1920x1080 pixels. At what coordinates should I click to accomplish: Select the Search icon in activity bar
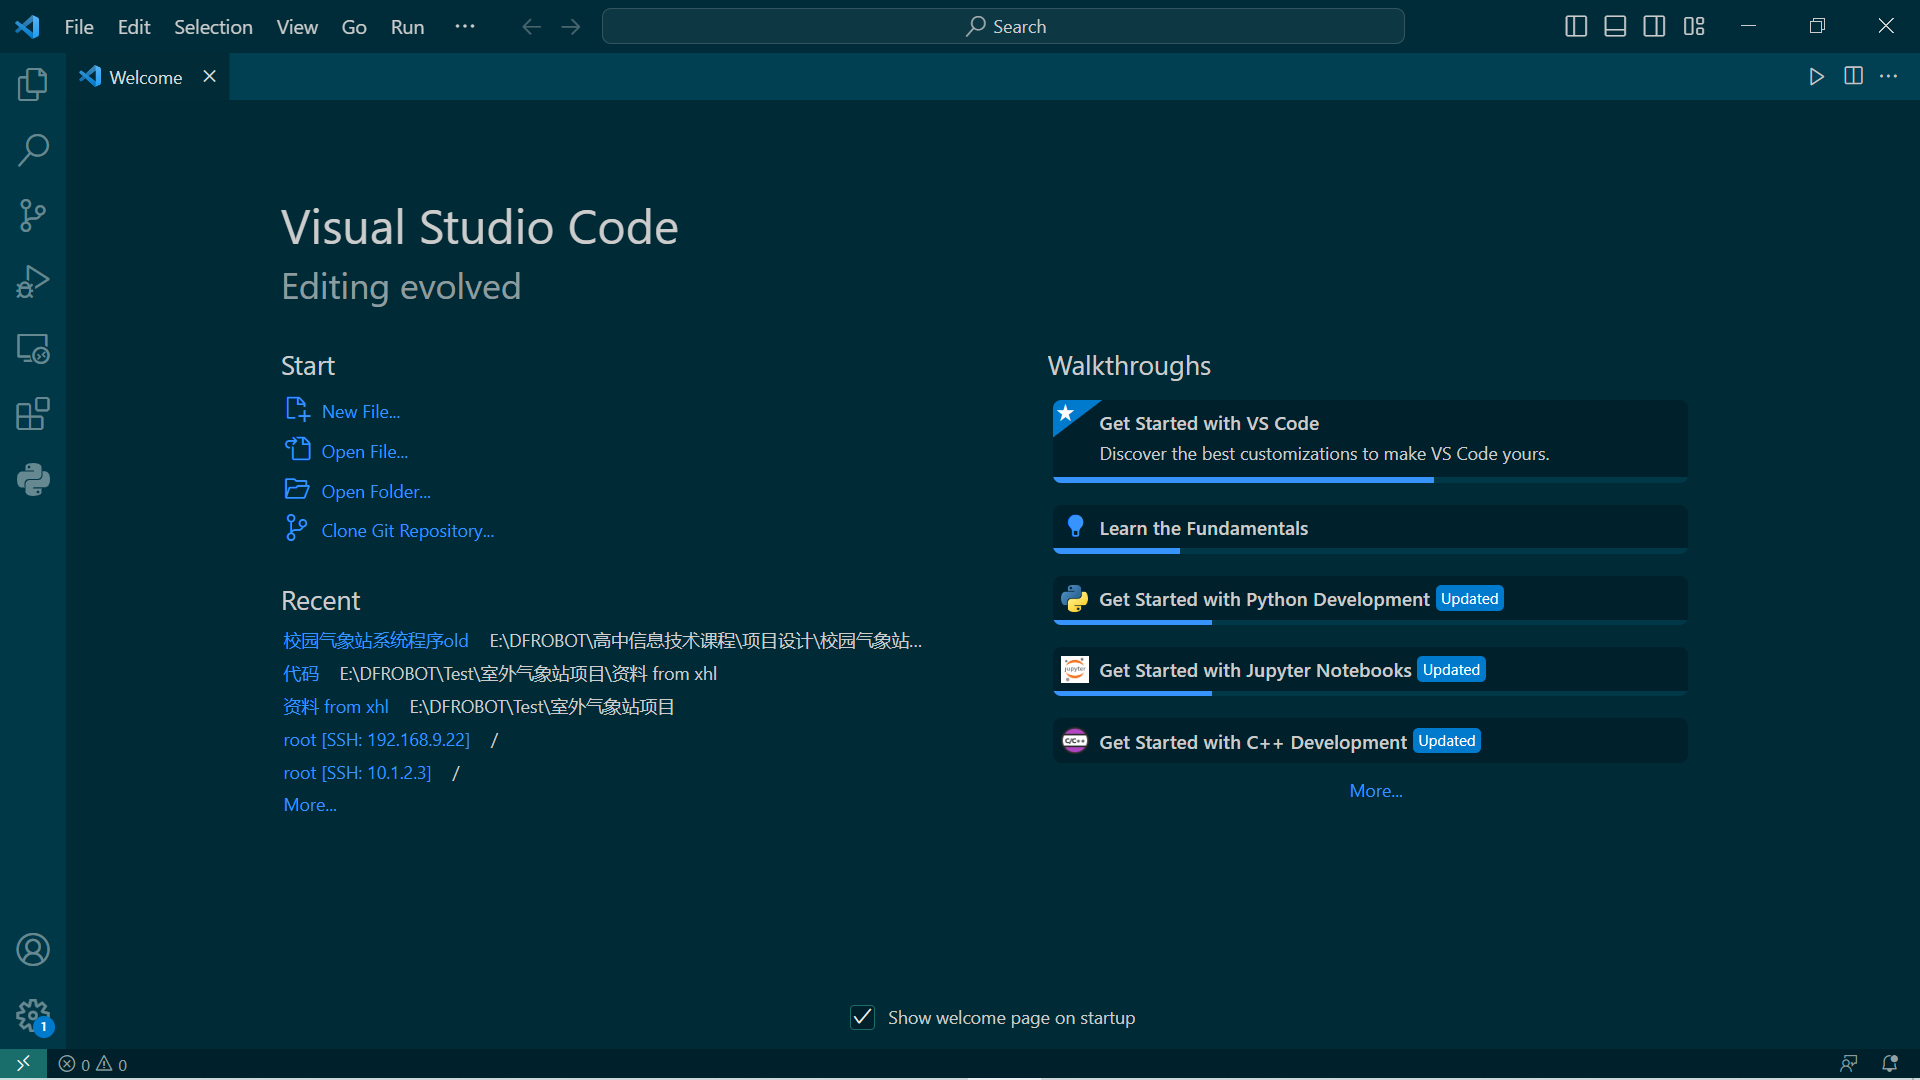(33, 149)
